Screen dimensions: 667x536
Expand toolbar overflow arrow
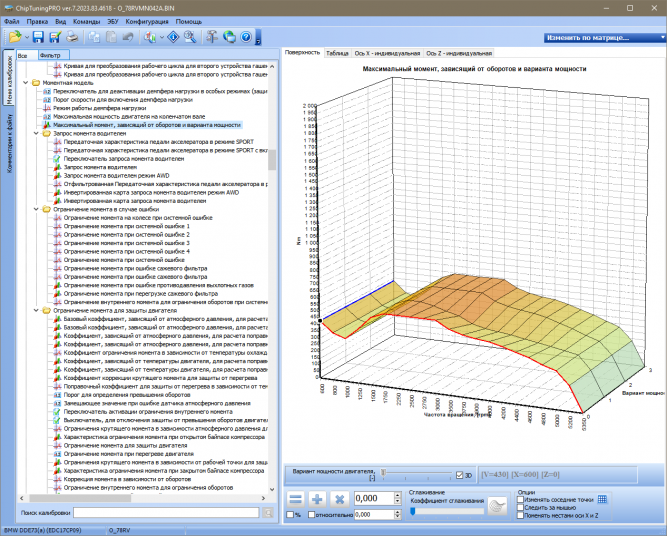pyautogui.click(x=258, y=38)
